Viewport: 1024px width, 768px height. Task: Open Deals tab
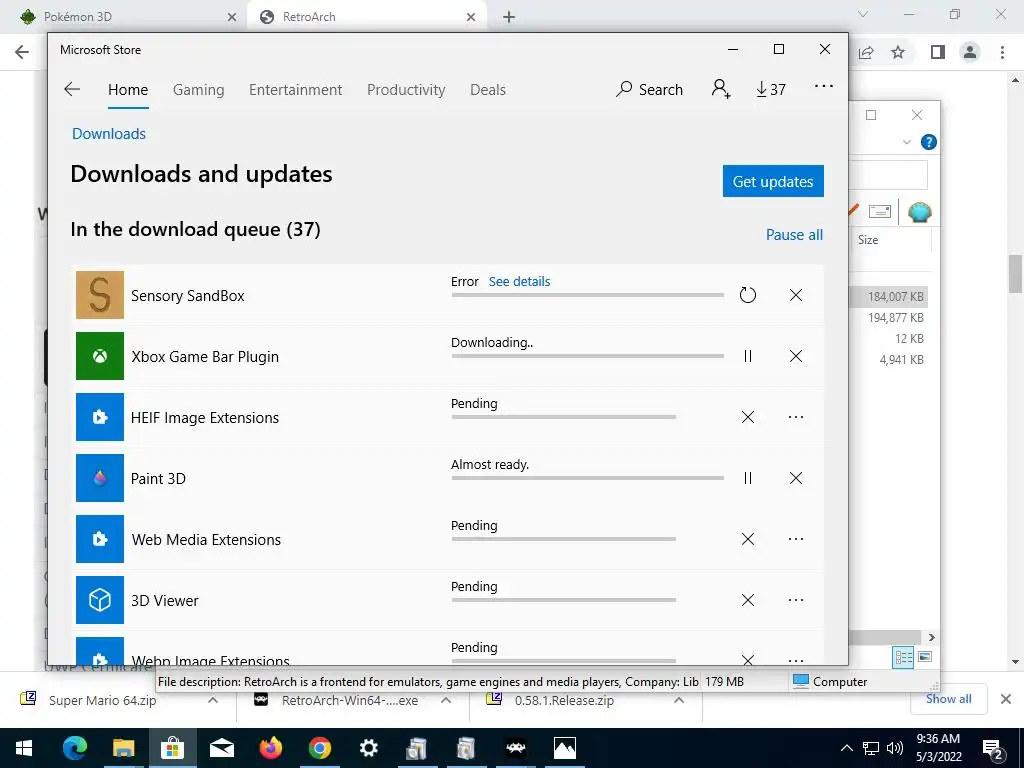(488, 89)
